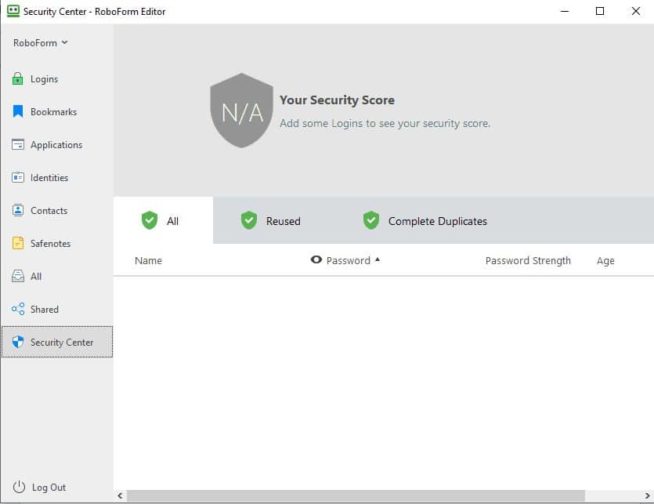This screenshot has width=654, height=504.
Task: Click the Security Center shield icon
Action: point(18,342)
